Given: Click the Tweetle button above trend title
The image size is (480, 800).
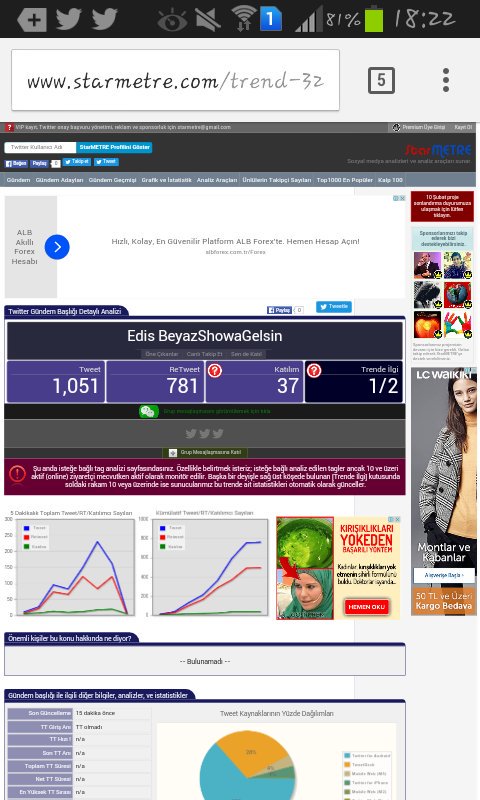Looking at the screenshot, I should tap(334, 307).
